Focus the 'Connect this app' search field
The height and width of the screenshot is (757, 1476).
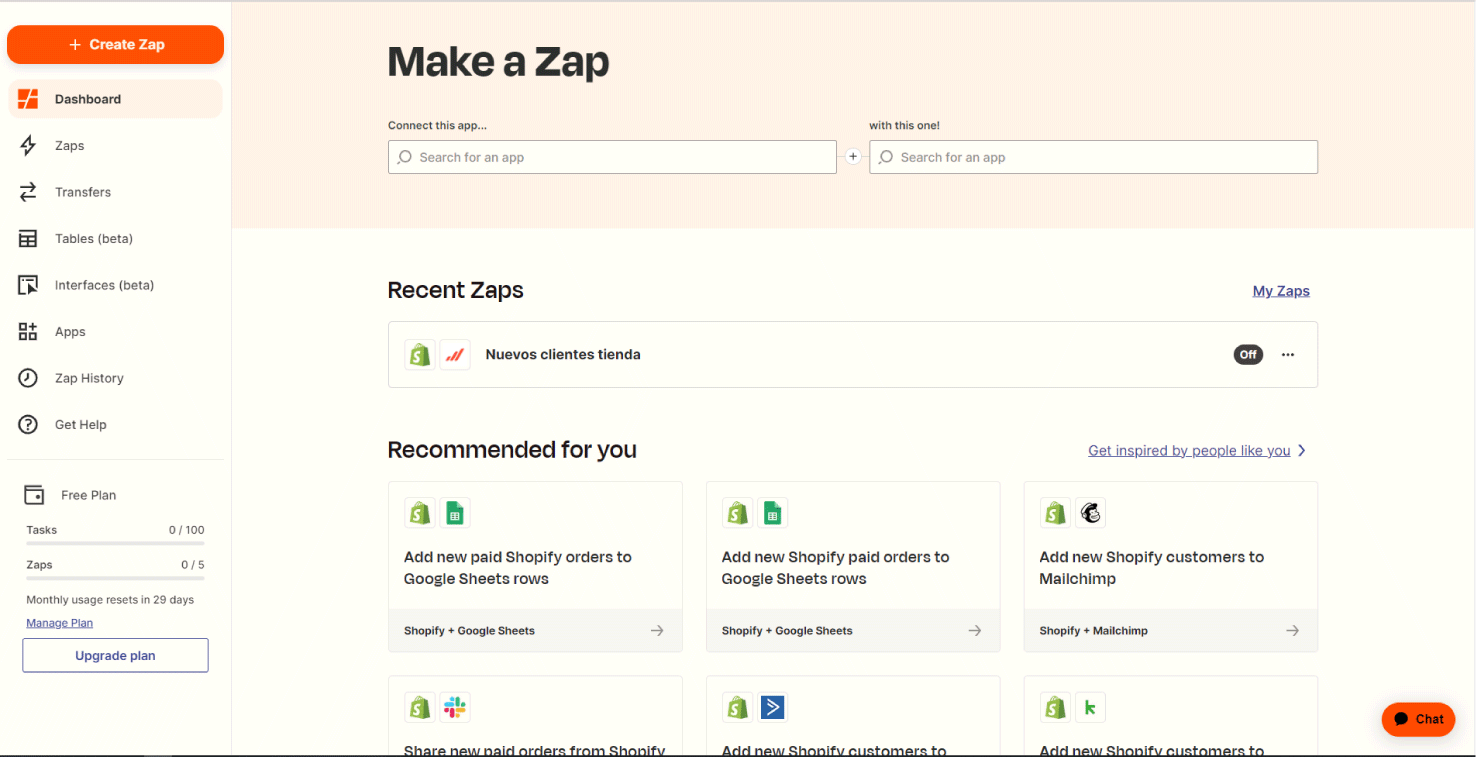[612, 157]
